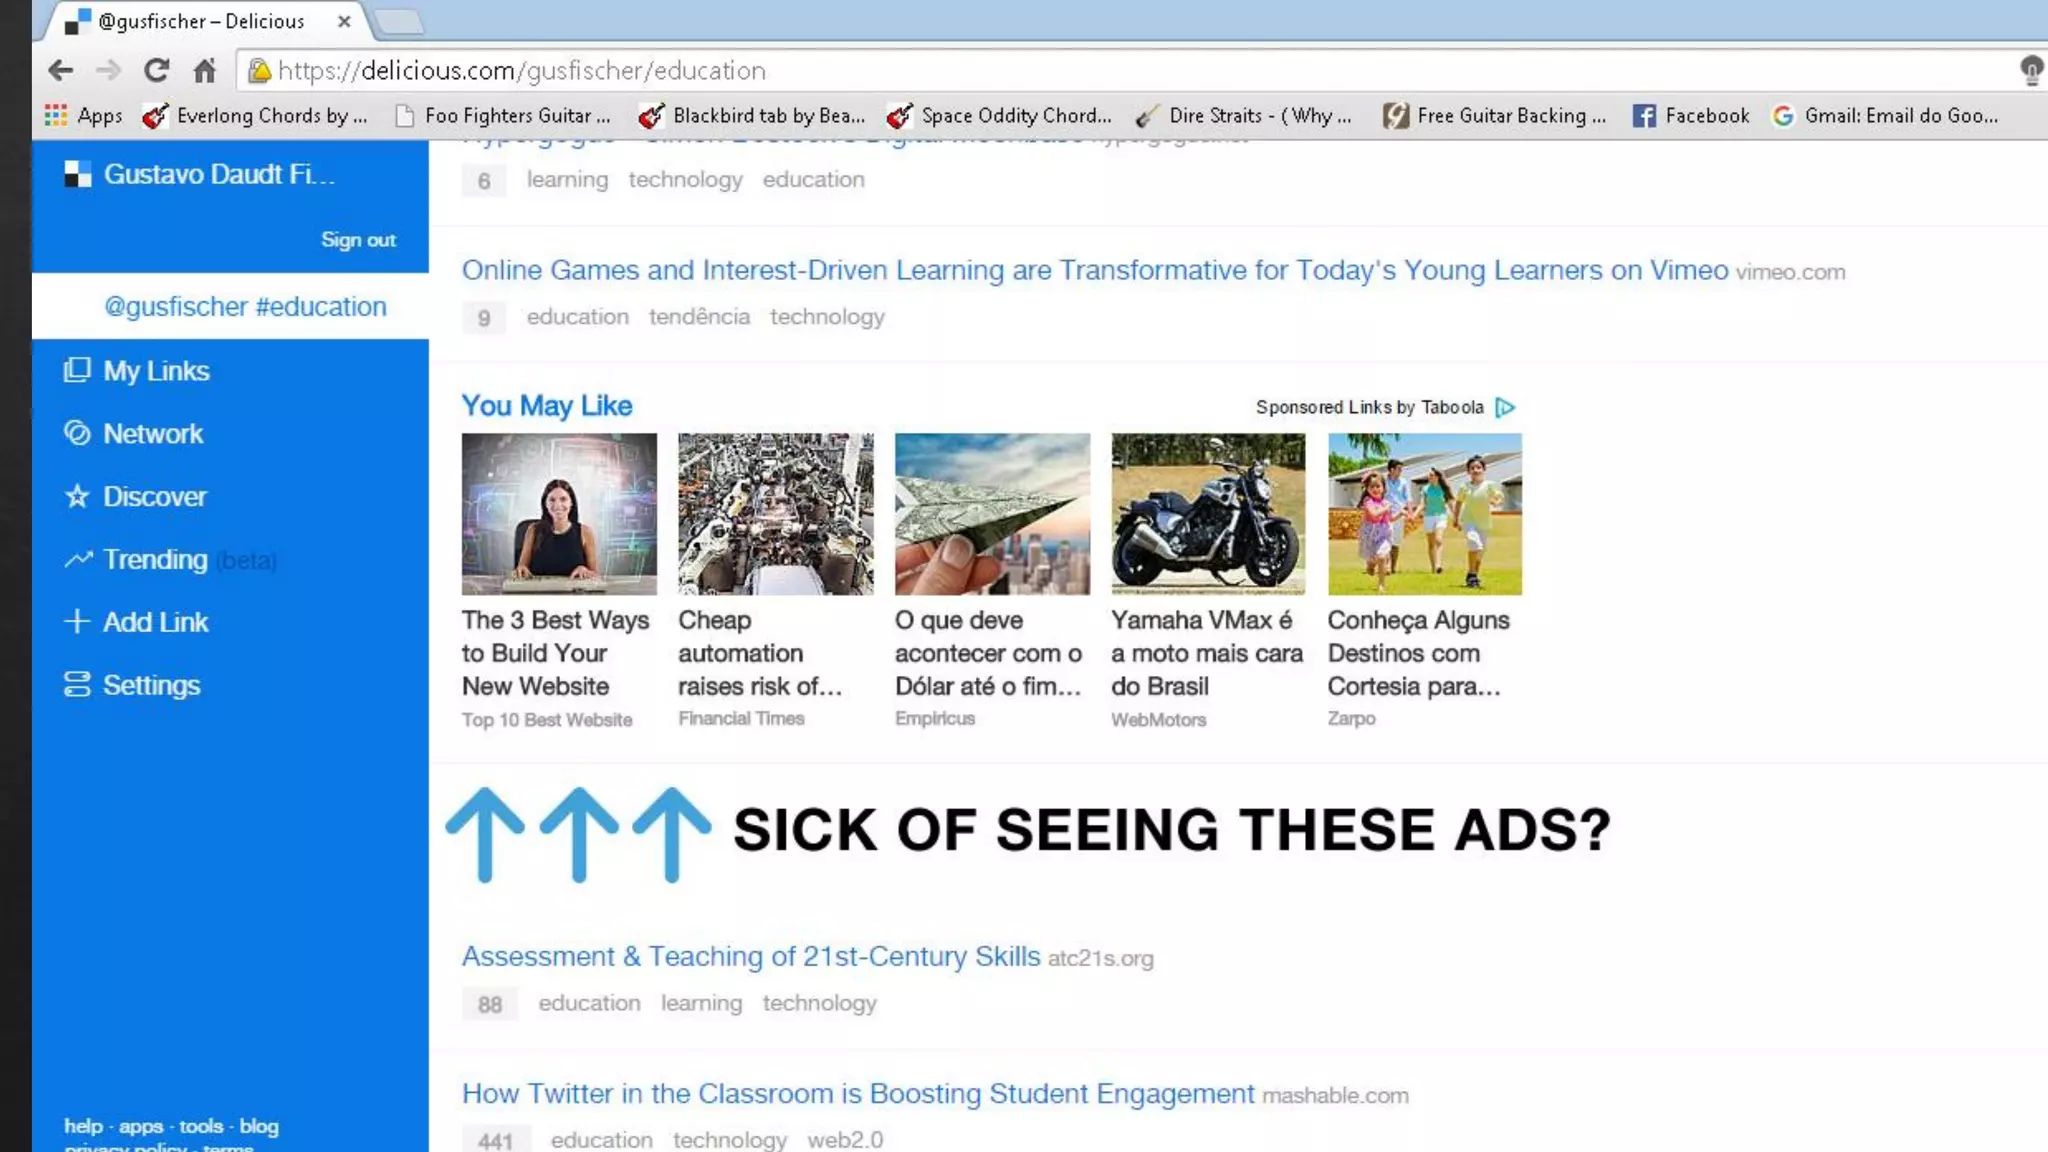Open Assessment & Teaching of 21st-Century Skills link
Viewport: 2048px width, 1152px height.
coord(750,956)
